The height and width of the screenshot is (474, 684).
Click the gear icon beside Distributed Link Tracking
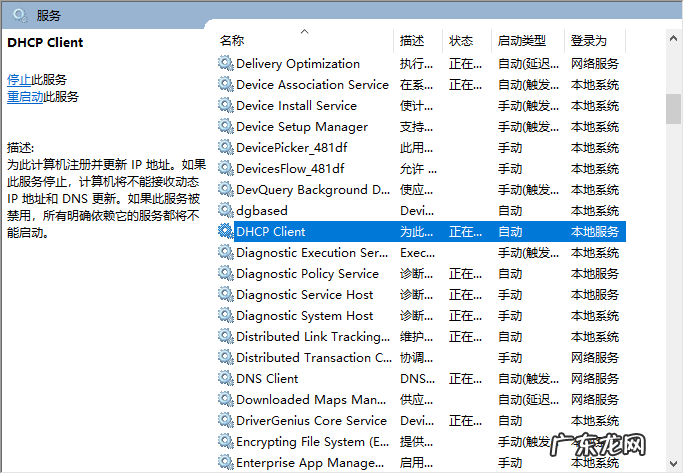[x=226, y=336]
